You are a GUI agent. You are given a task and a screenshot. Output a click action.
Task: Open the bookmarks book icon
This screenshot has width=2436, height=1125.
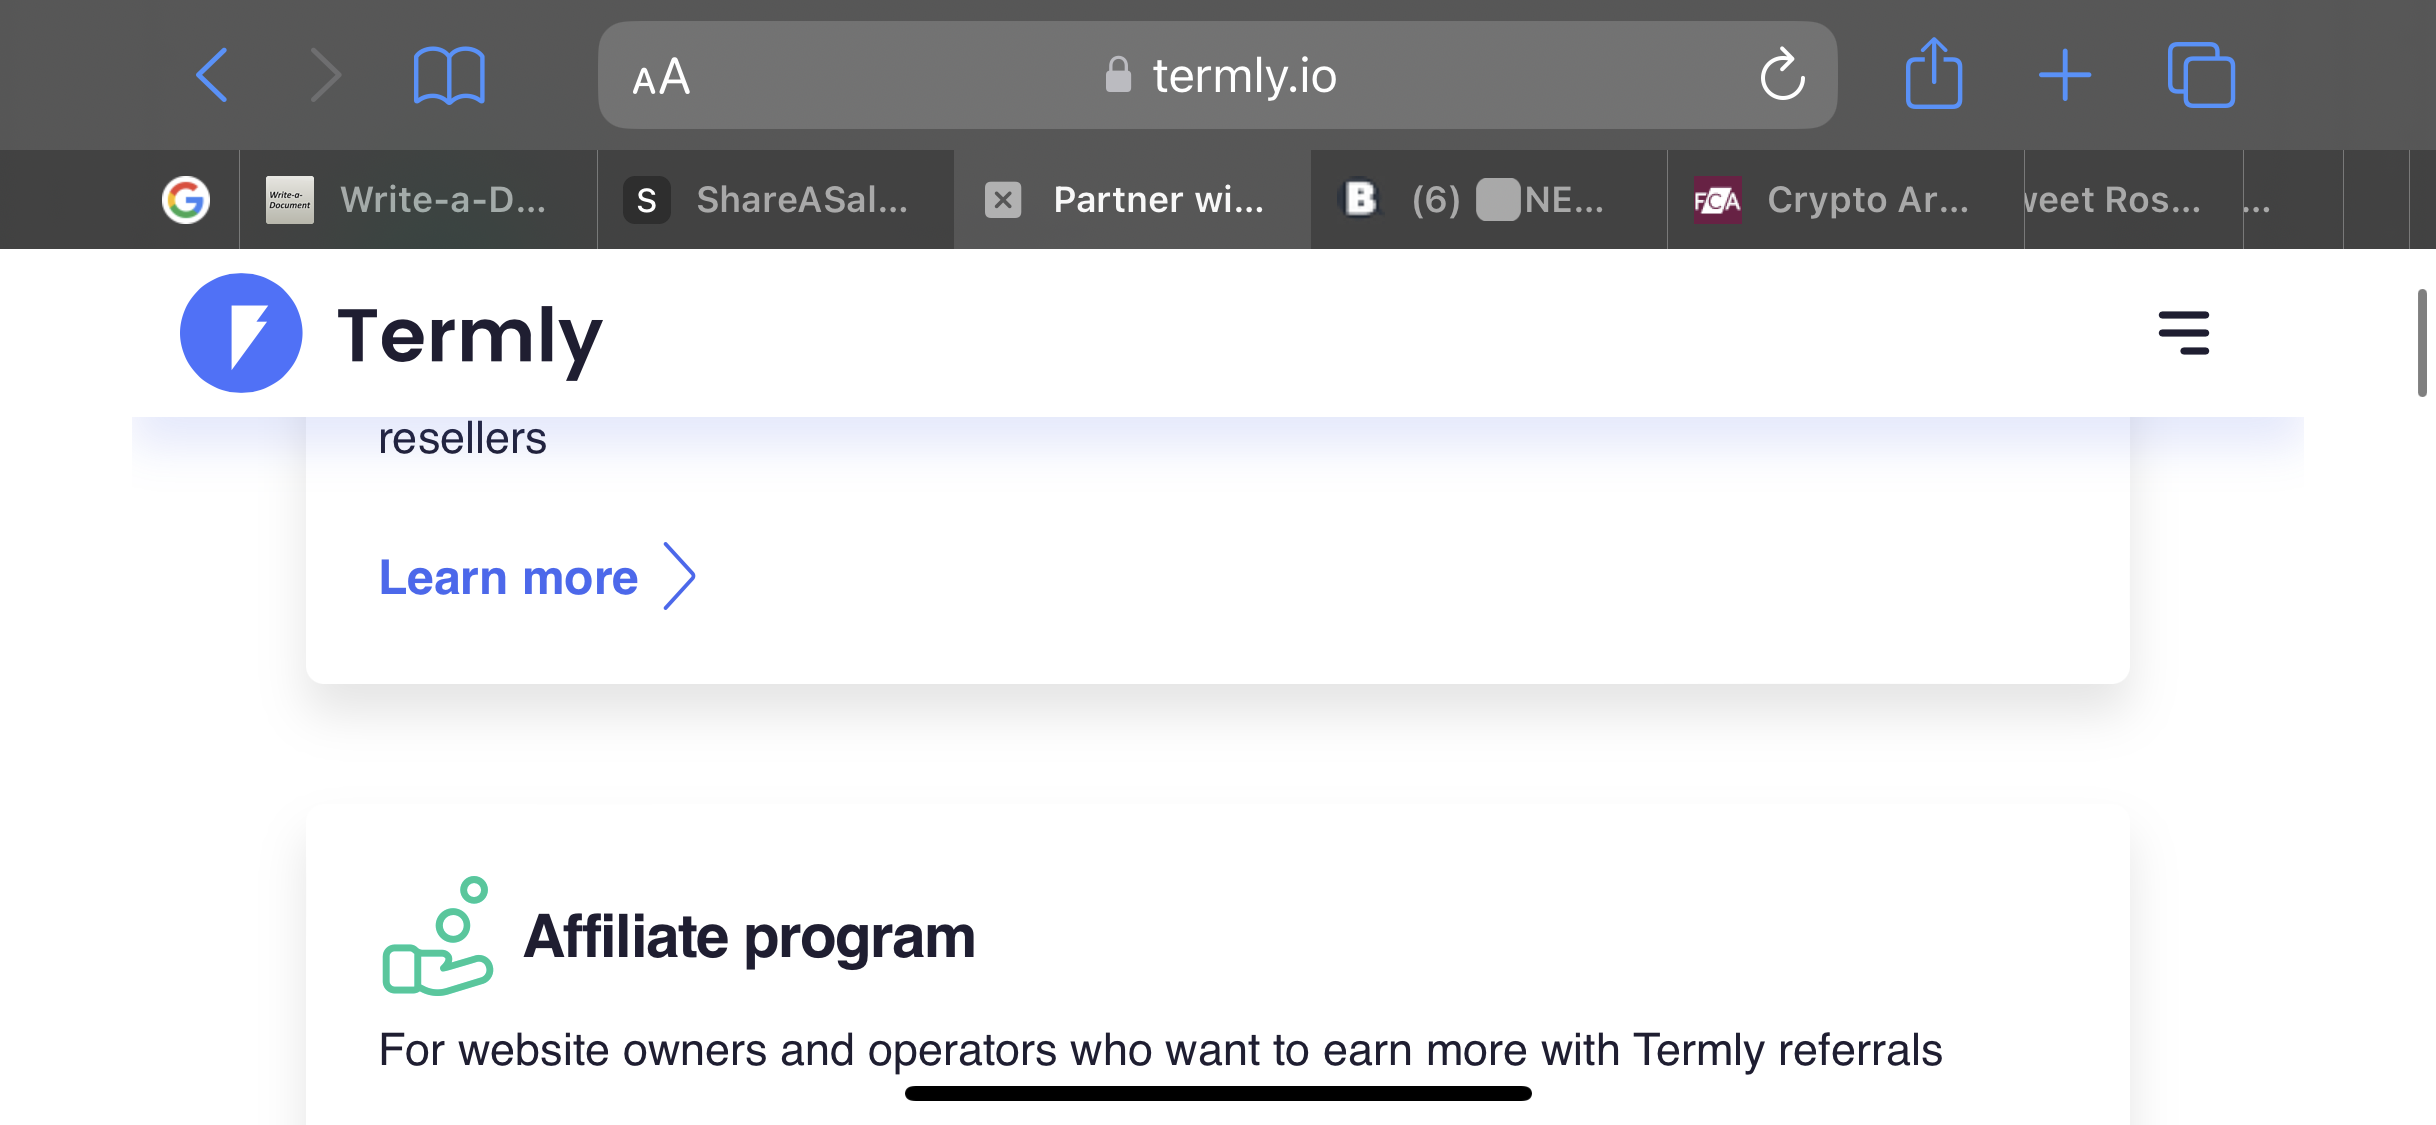point(449,75)
